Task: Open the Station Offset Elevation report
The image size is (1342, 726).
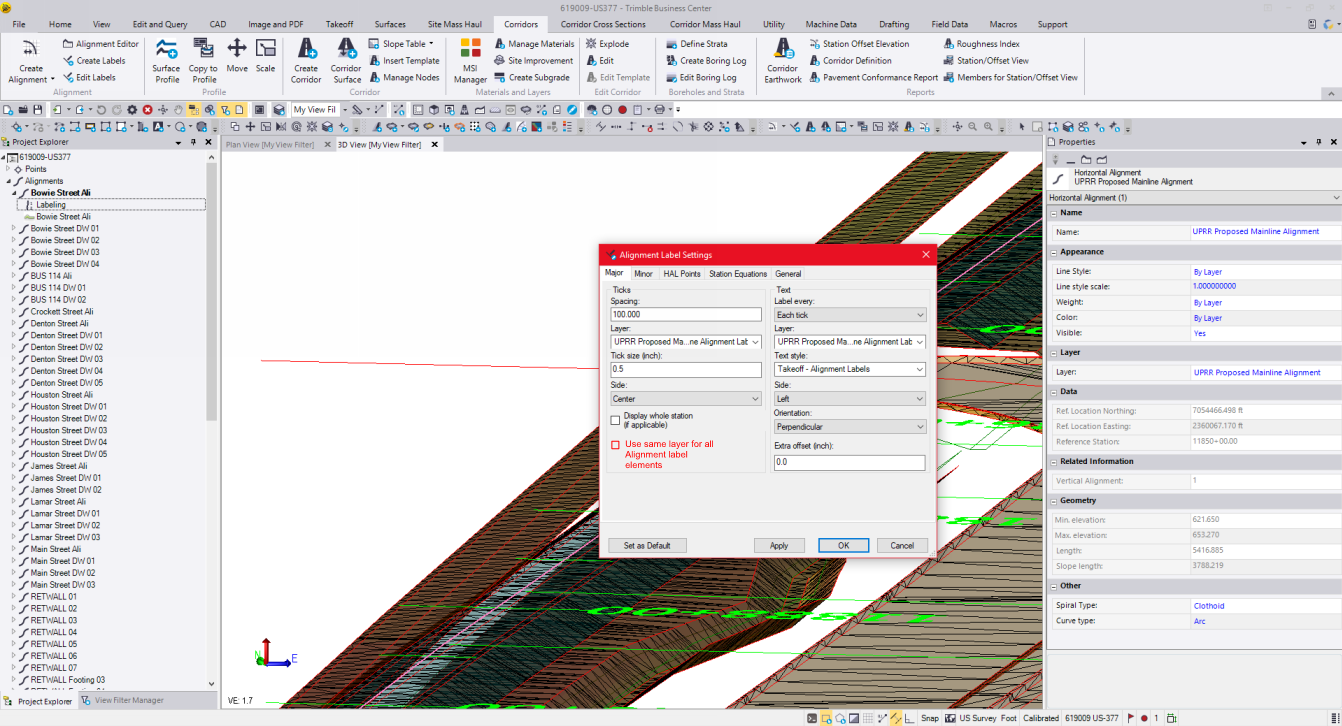Action: (x=859, y=44)
